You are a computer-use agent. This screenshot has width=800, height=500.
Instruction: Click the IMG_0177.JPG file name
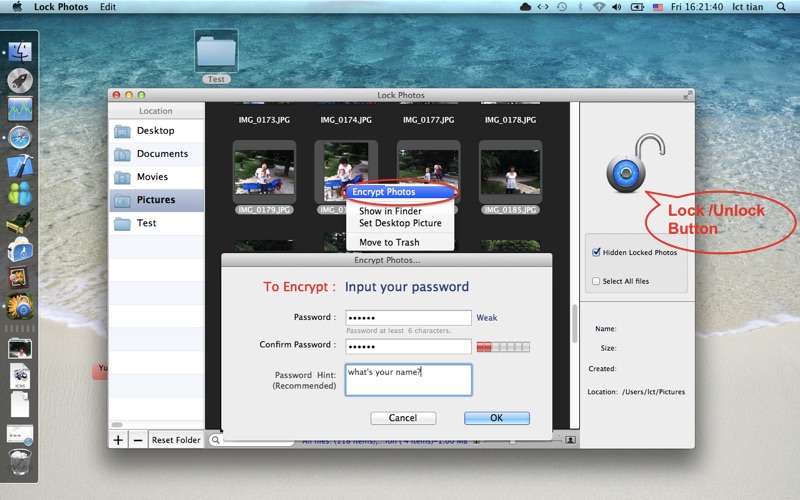point(429,120)
